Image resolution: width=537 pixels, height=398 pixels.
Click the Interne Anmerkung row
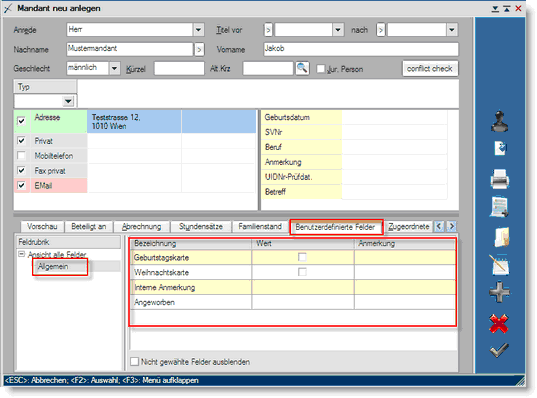click(293, 287)
